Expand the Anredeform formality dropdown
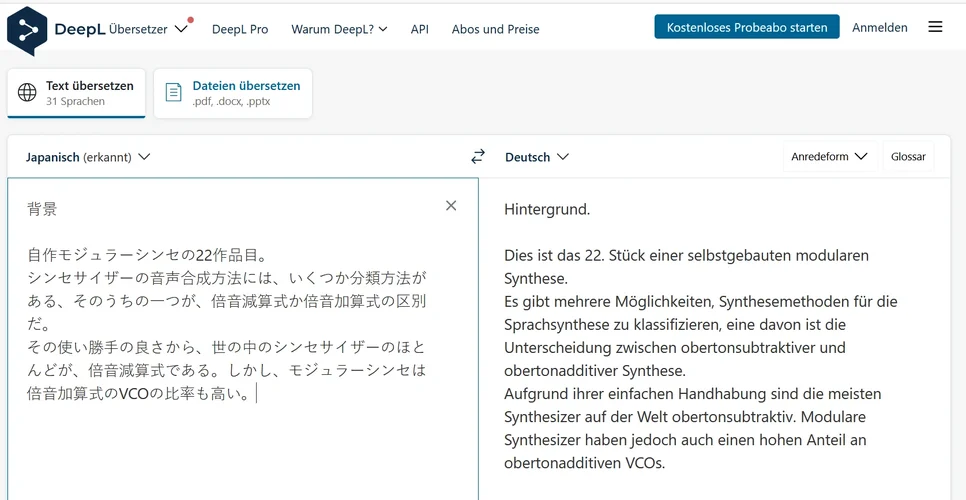 click(829, 157)
